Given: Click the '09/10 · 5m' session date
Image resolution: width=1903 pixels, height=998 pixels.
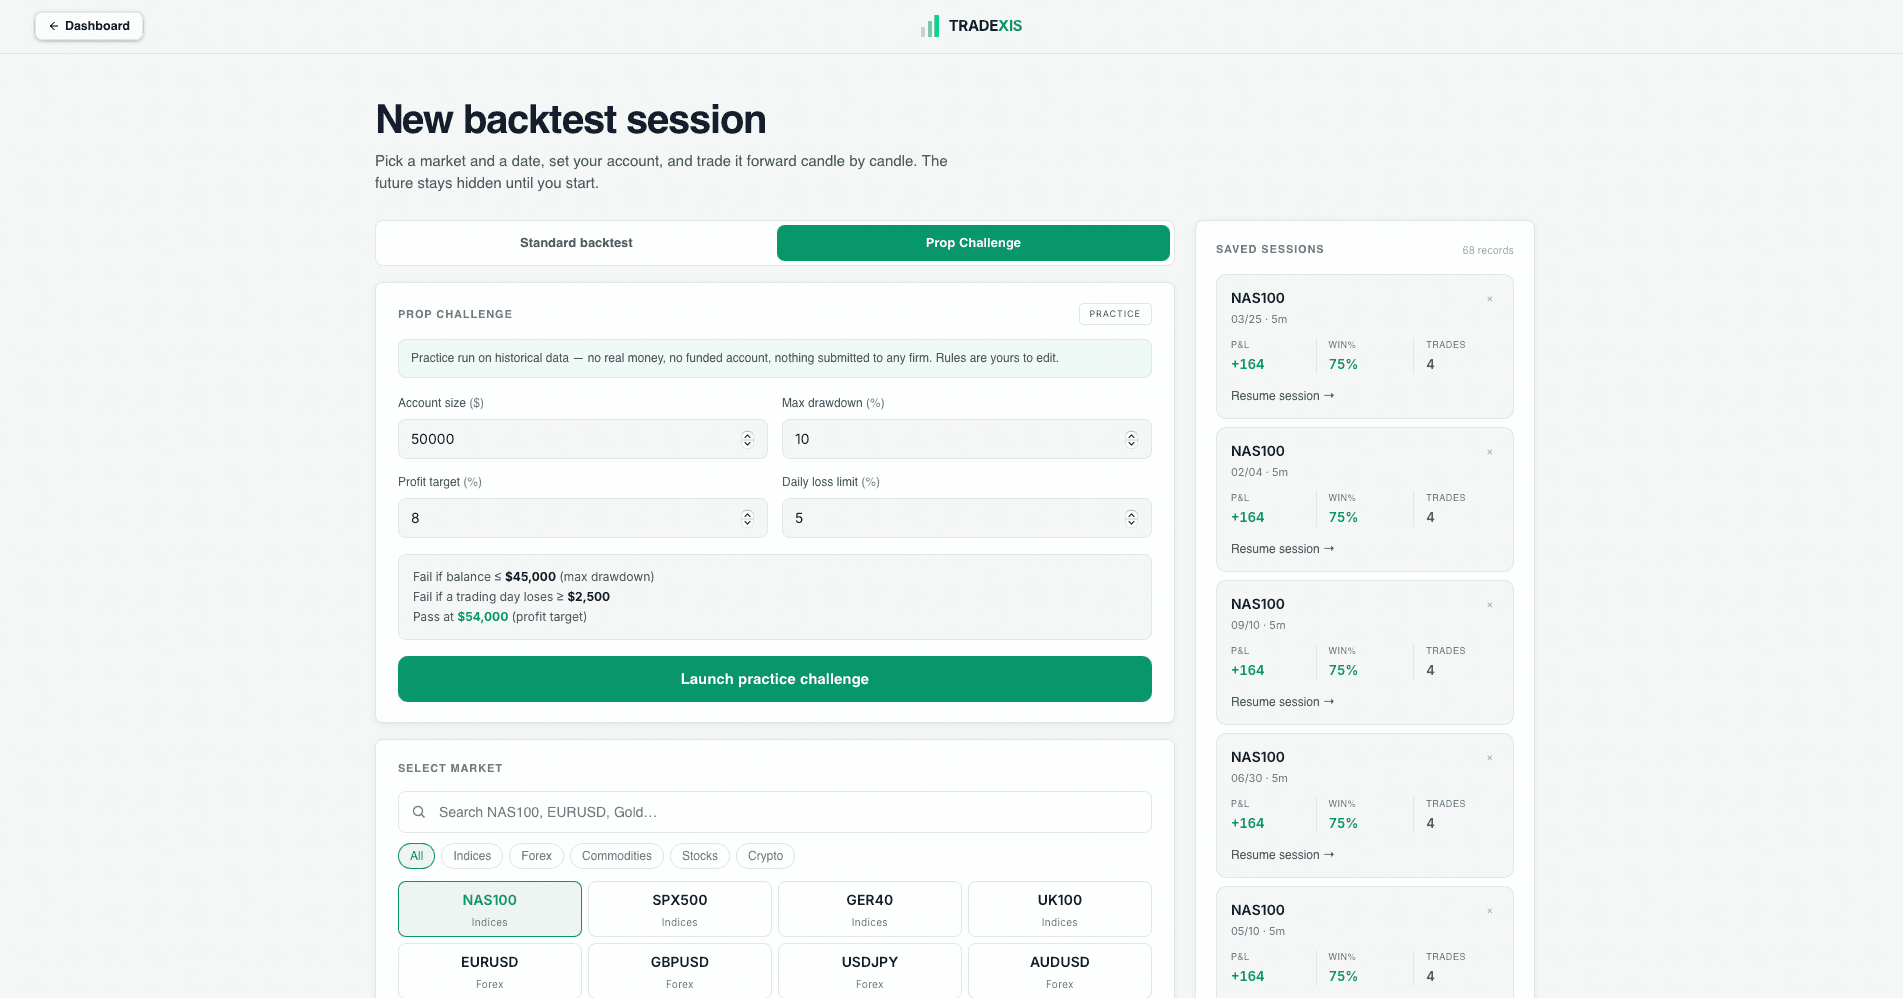Looking at the screenshot, I should 1258,625.
